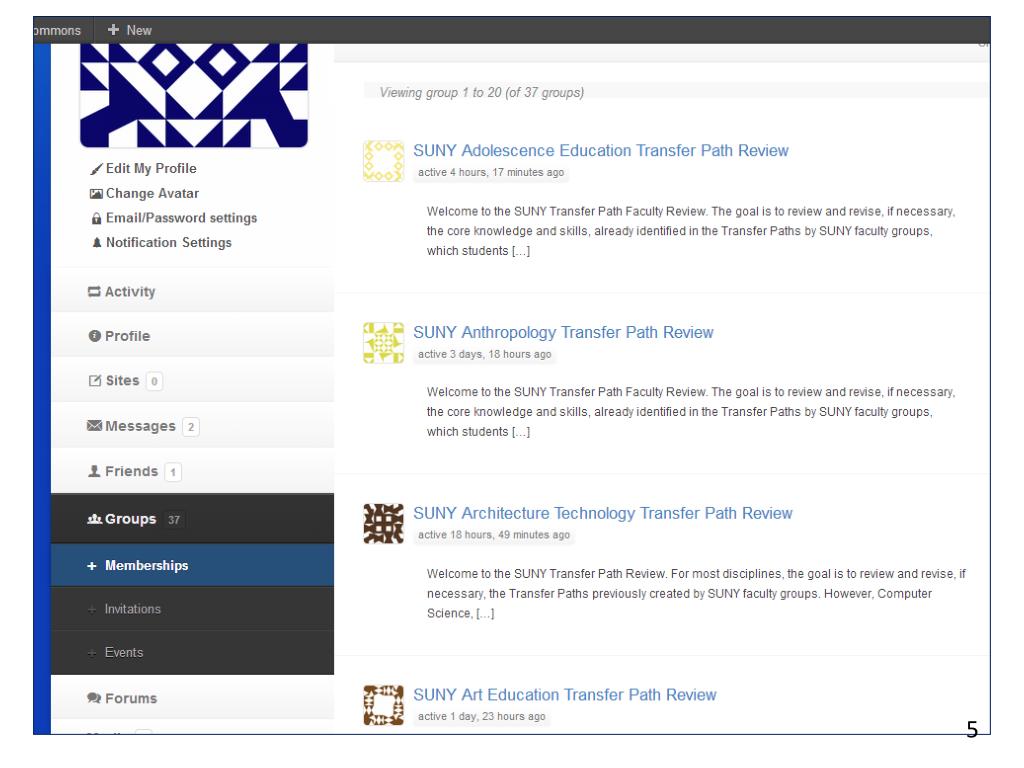The height and width of the screenshot is (768, 1024).
Task: Click the plus icon beside Events
Action: click(91, 653)
